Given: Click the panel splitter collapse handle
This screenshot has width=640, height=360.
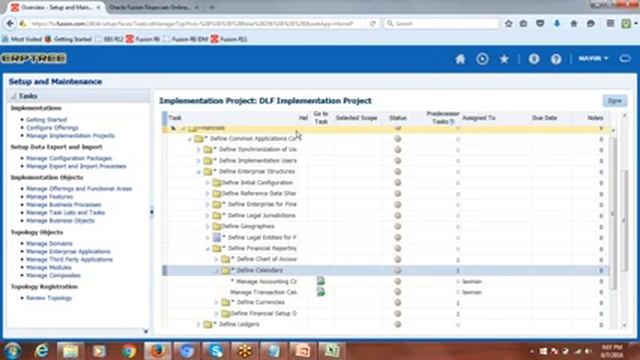Looking at the screenshot, I should click(152, 212).
